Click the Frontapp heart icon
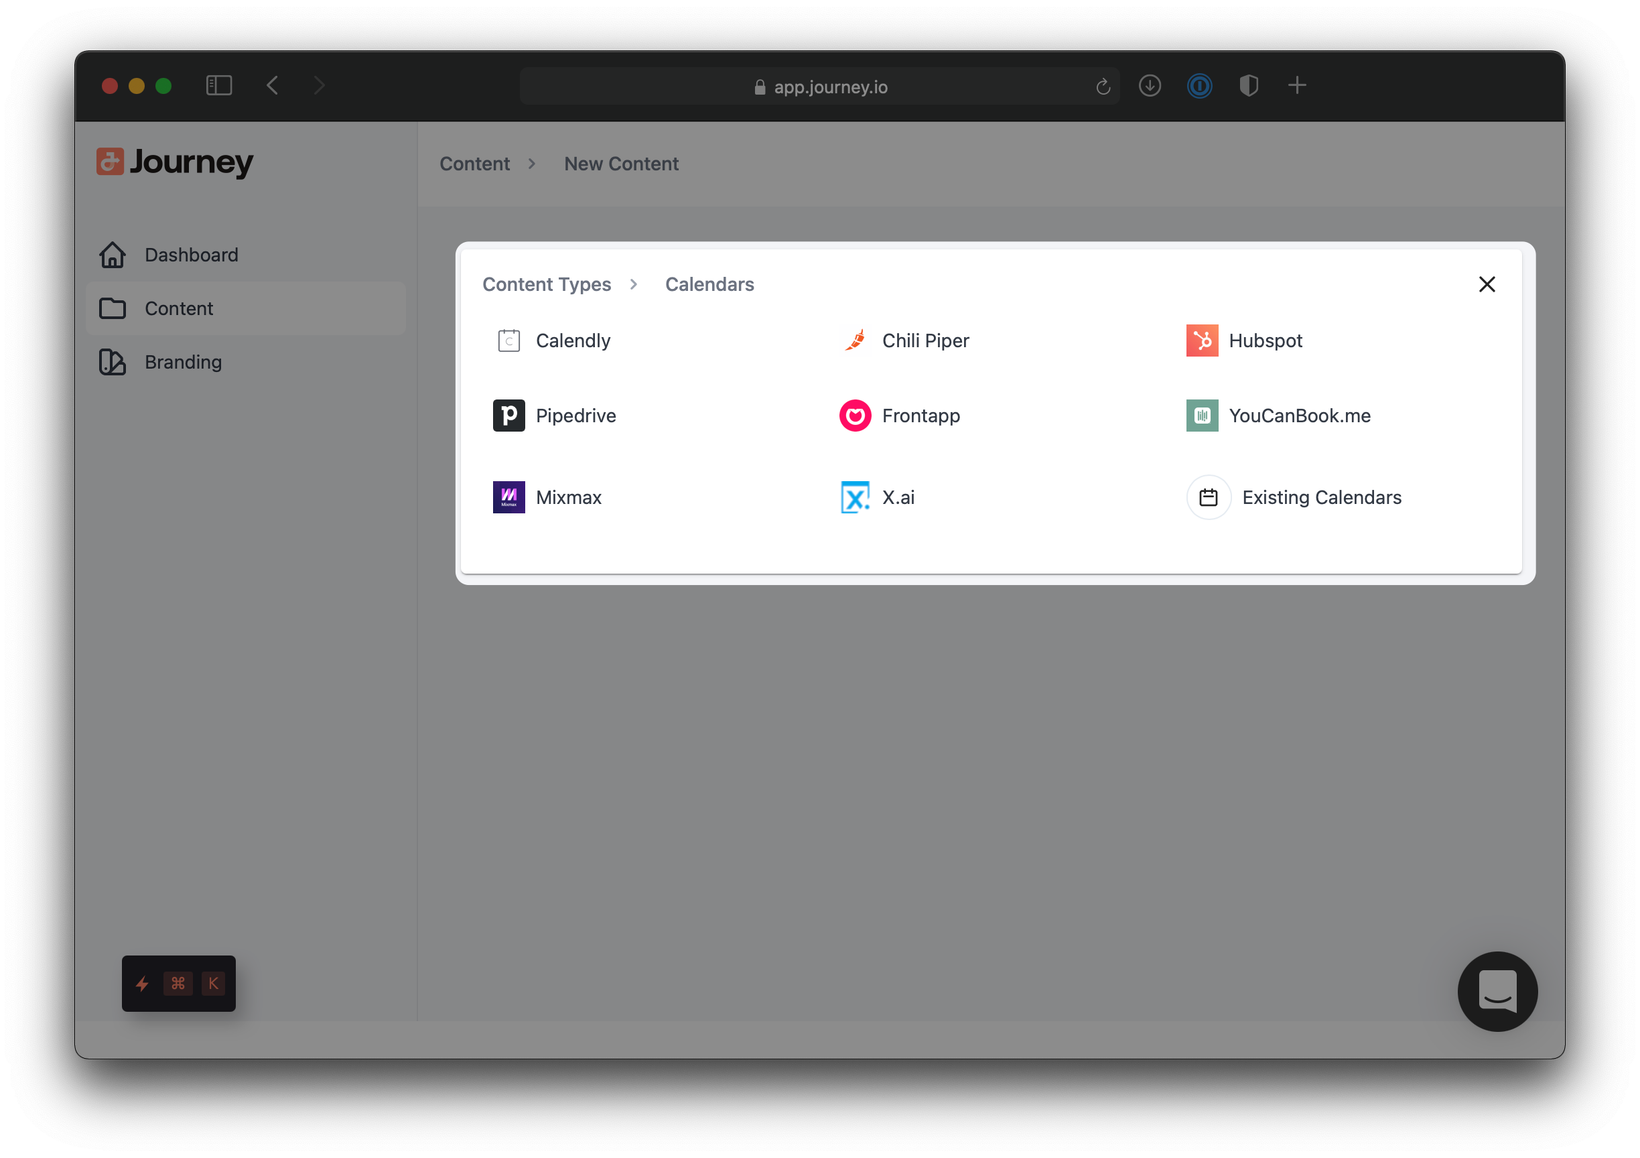 pyautogui.click(x=855, y=416)
